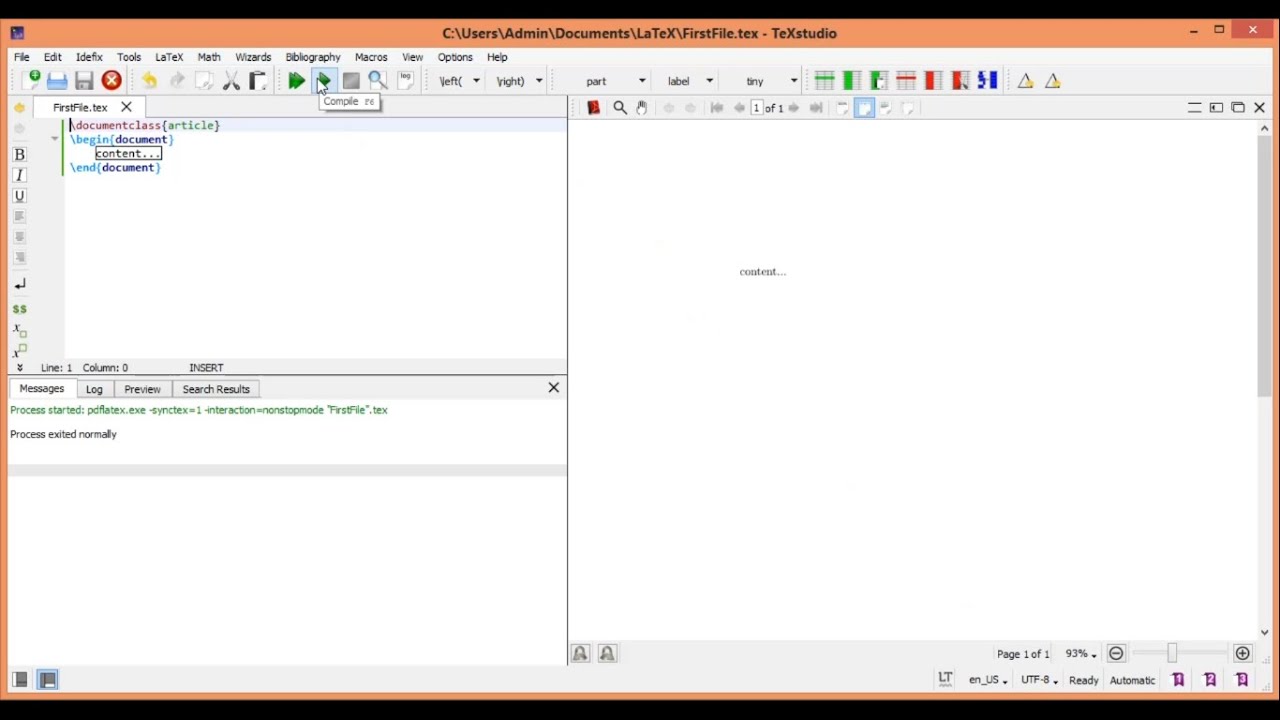Click the blue align columns icon
Image resolution: width=1280 pixels, height=720 pixels.
click(987, 81)
